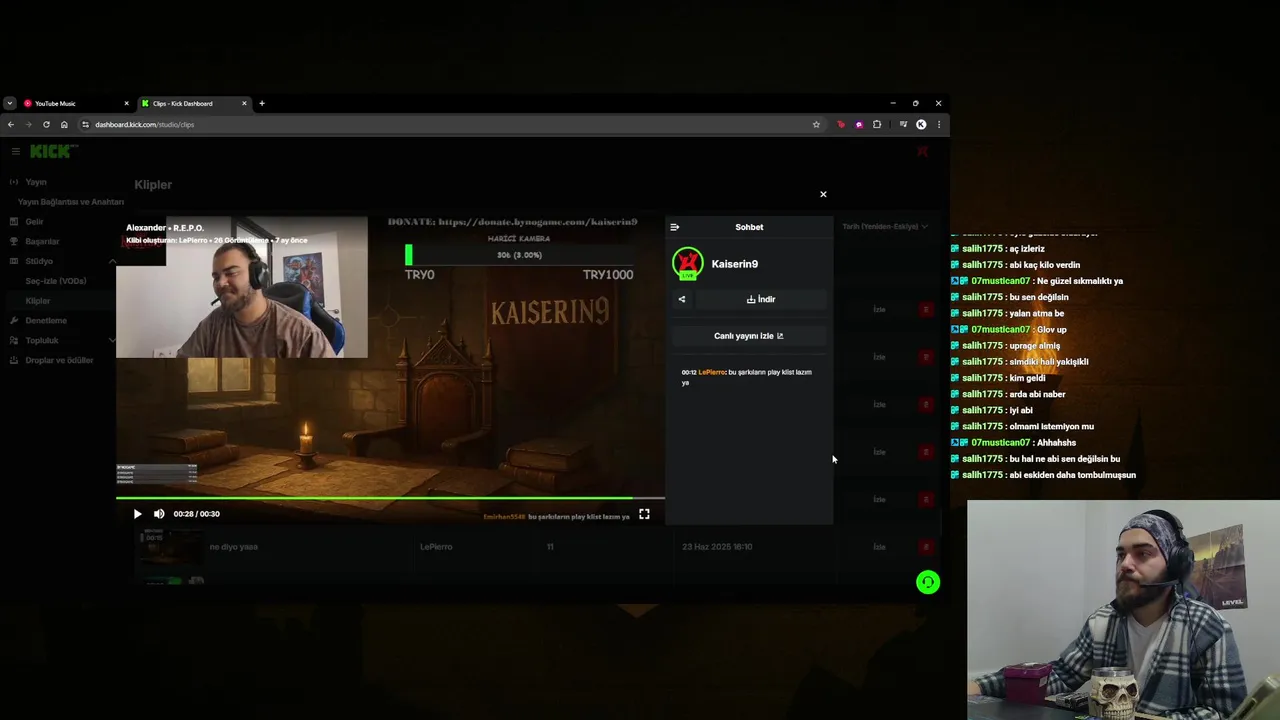Download clip with İndir button
This screenshot has height=720, width=1280.
(x=761, y=299)
